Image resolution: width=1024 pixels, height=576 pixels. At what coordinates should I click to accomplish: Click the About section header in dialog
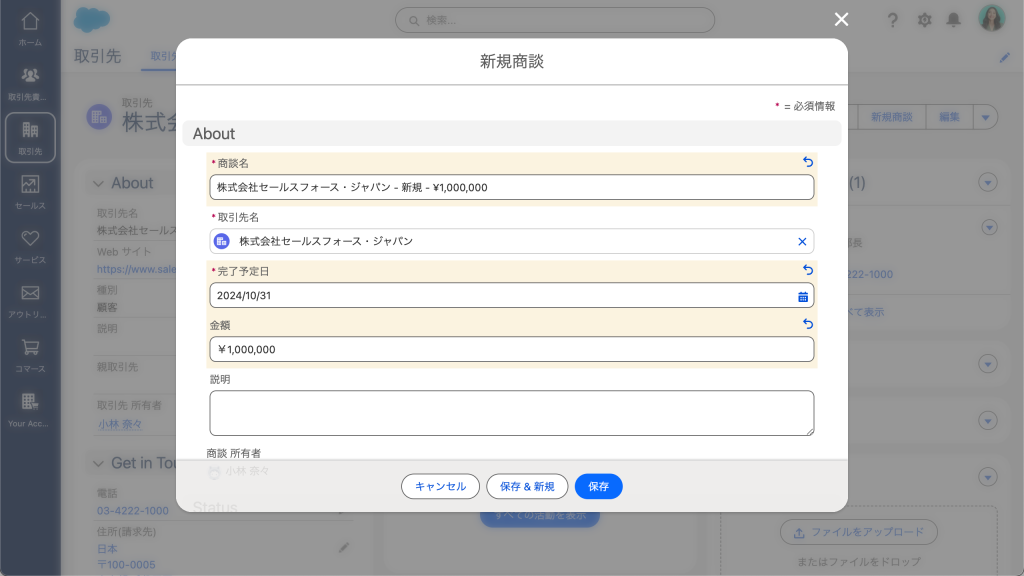[511, 133]
